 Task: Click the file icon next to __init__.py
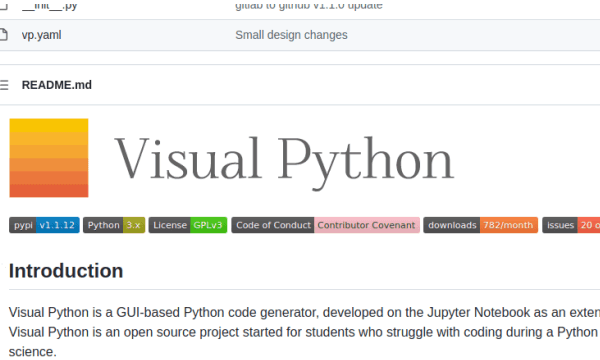click(x=3, y=5)
